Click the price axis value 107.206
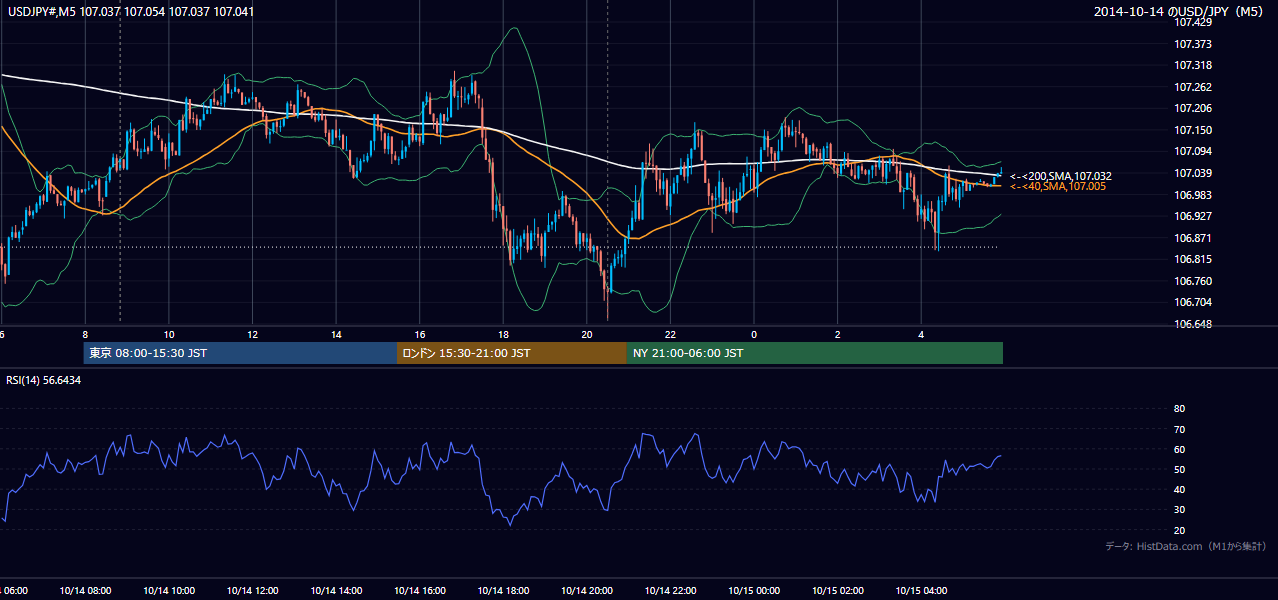The width and height of the screenshot is (1278, 600). pyautogui.click(x=1193, y=108)
